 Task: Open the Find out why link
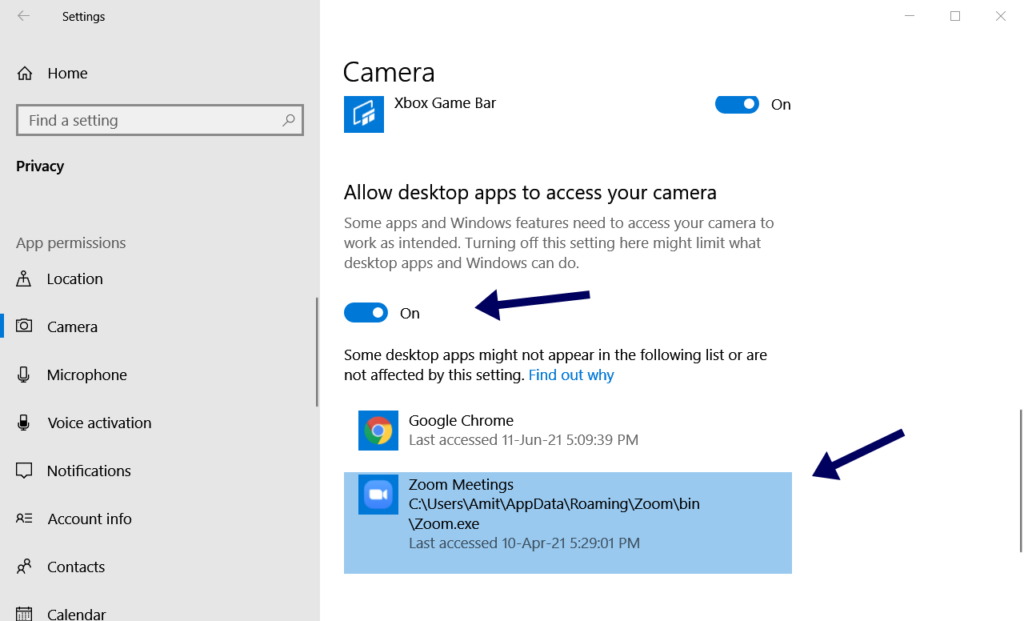[x=571, y=374]
